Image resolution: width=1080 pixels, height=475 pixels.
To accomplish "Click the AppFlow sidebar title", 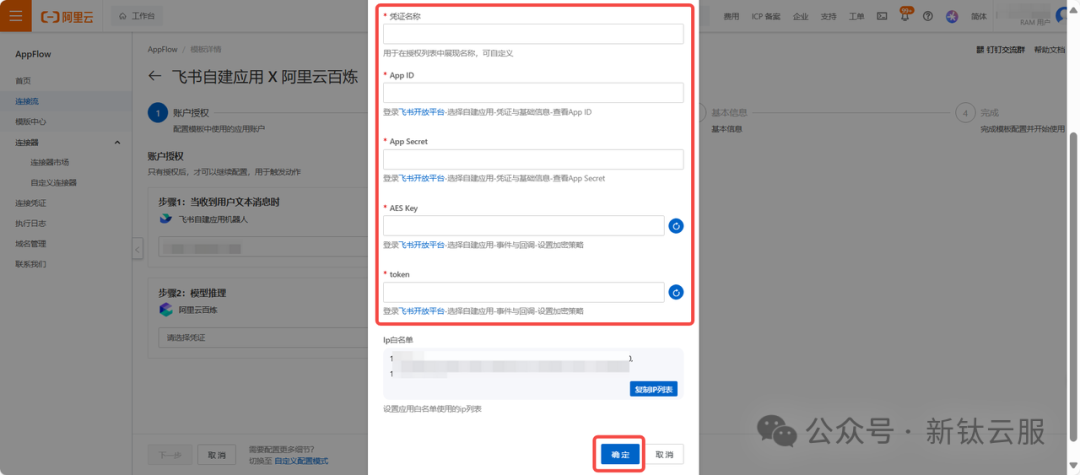I will pyautogui.click(x=33, y=54).
